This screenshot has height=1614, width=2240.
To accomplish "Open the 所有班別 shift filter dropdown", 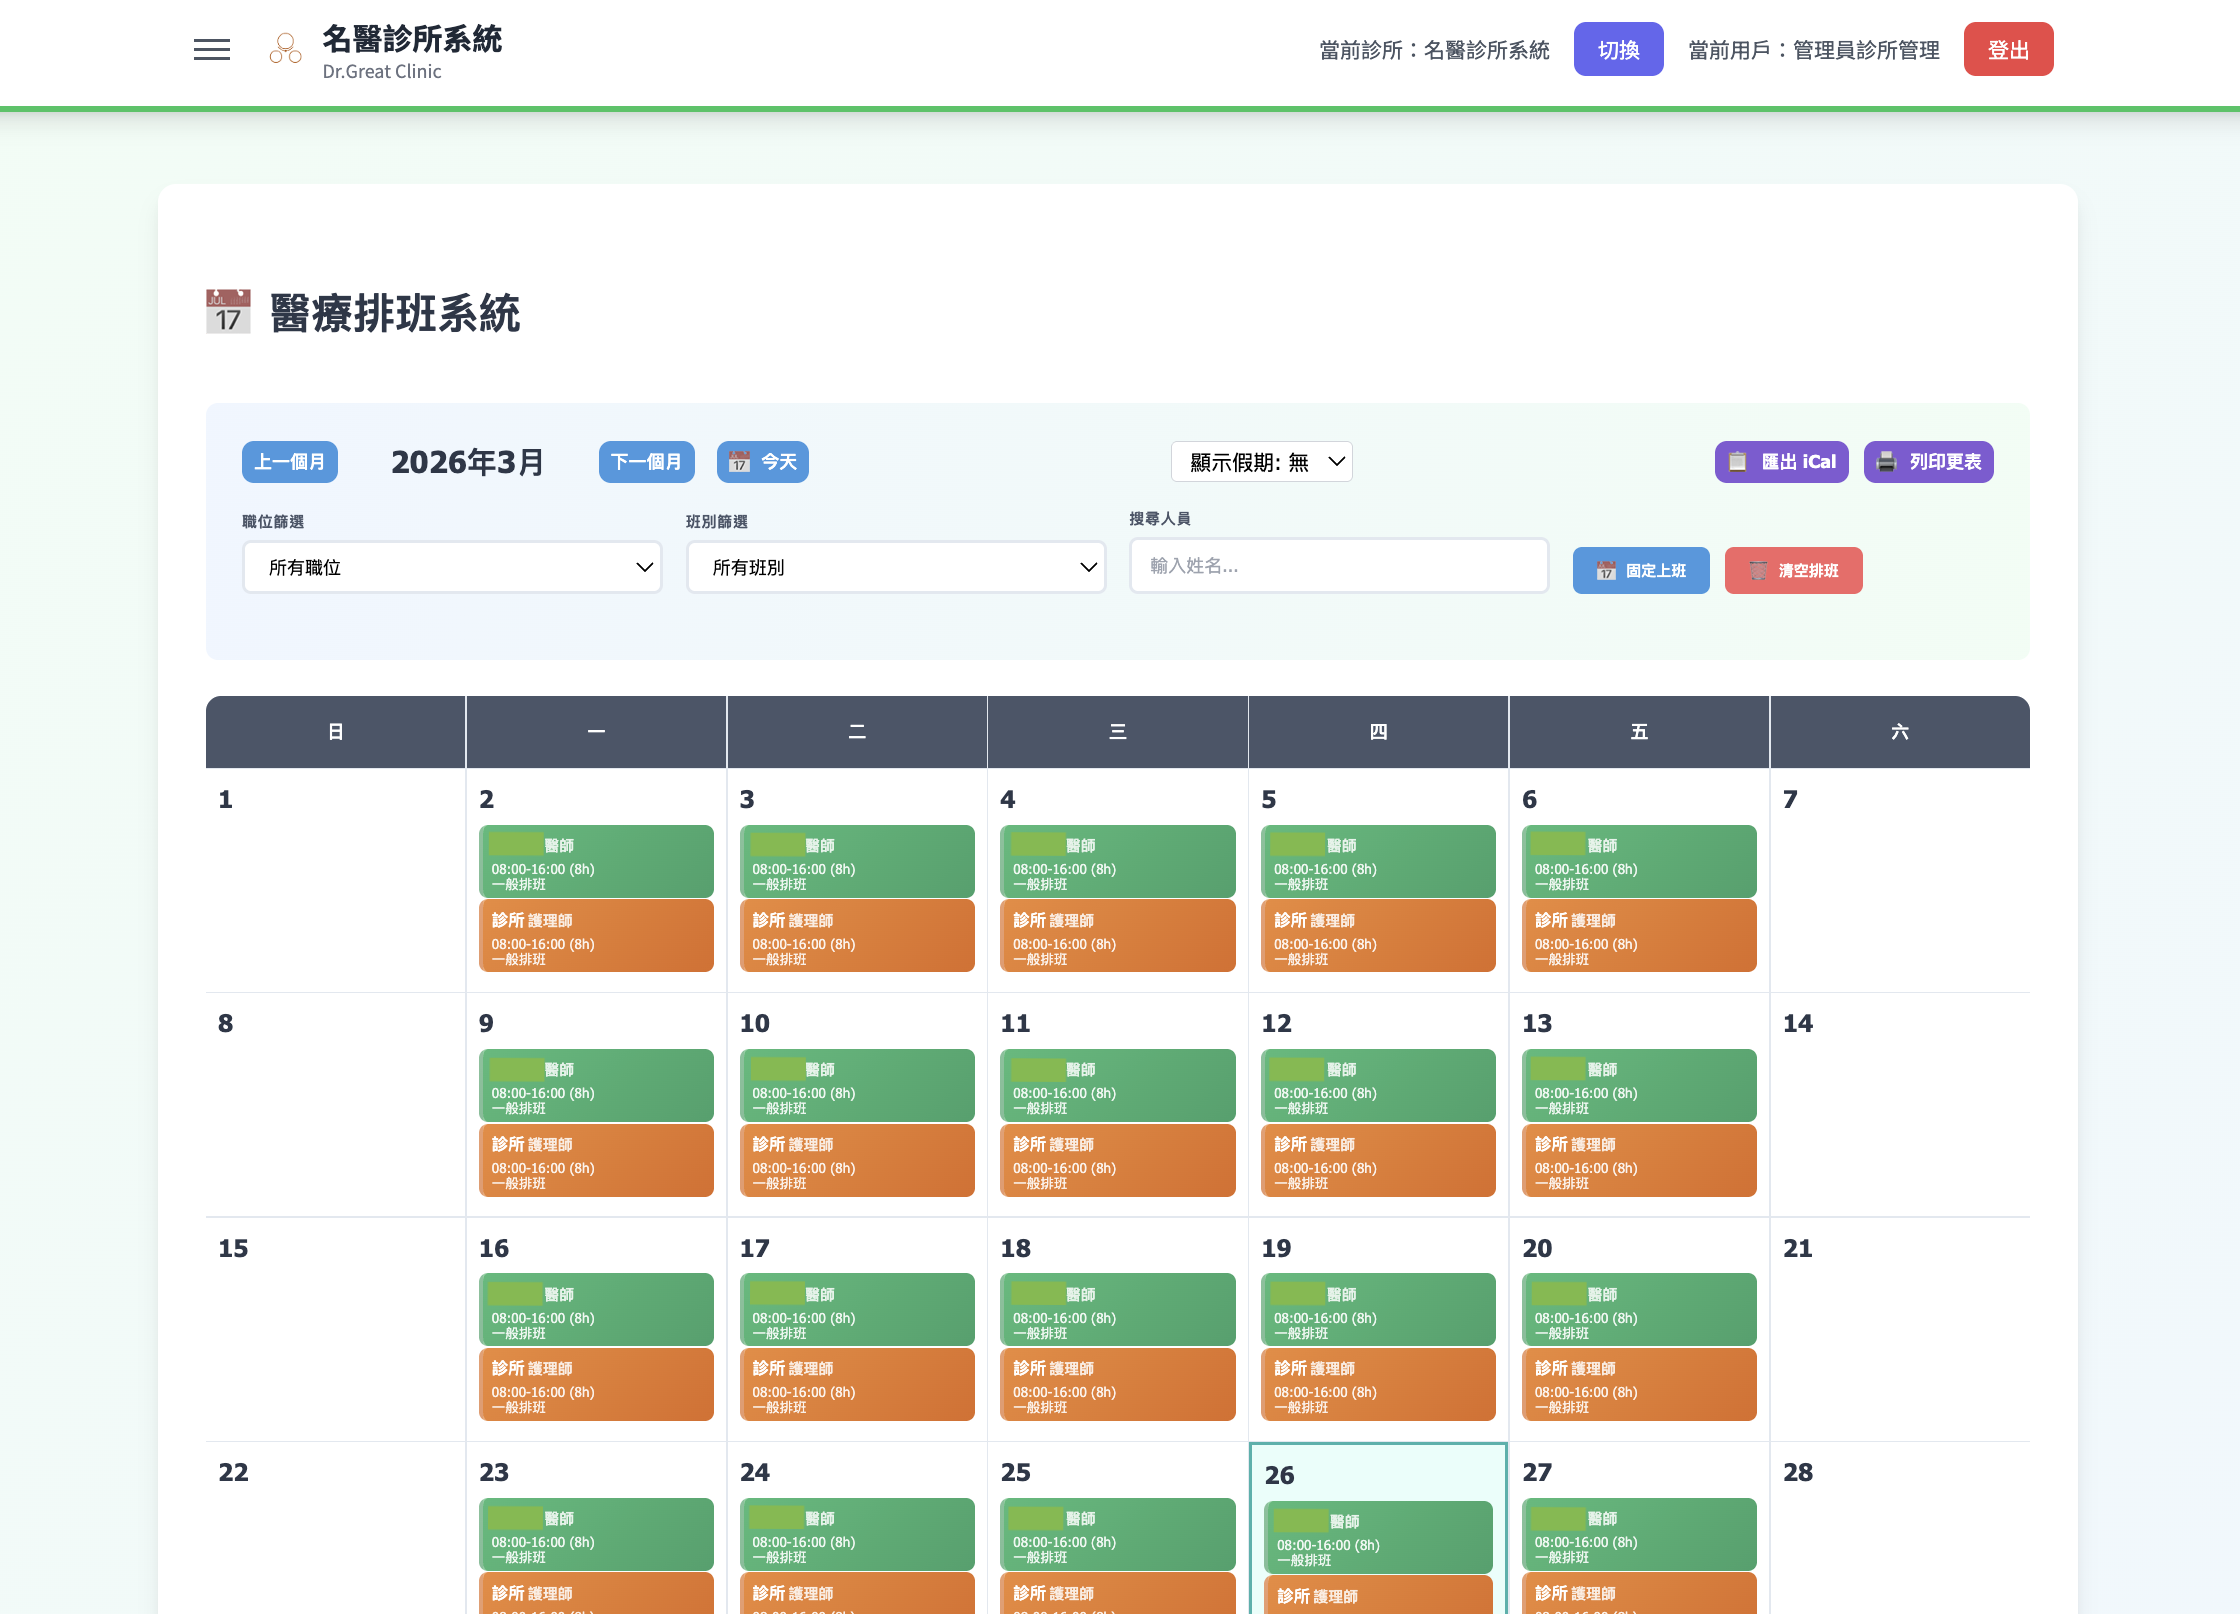I will click(x=895, y=567).
